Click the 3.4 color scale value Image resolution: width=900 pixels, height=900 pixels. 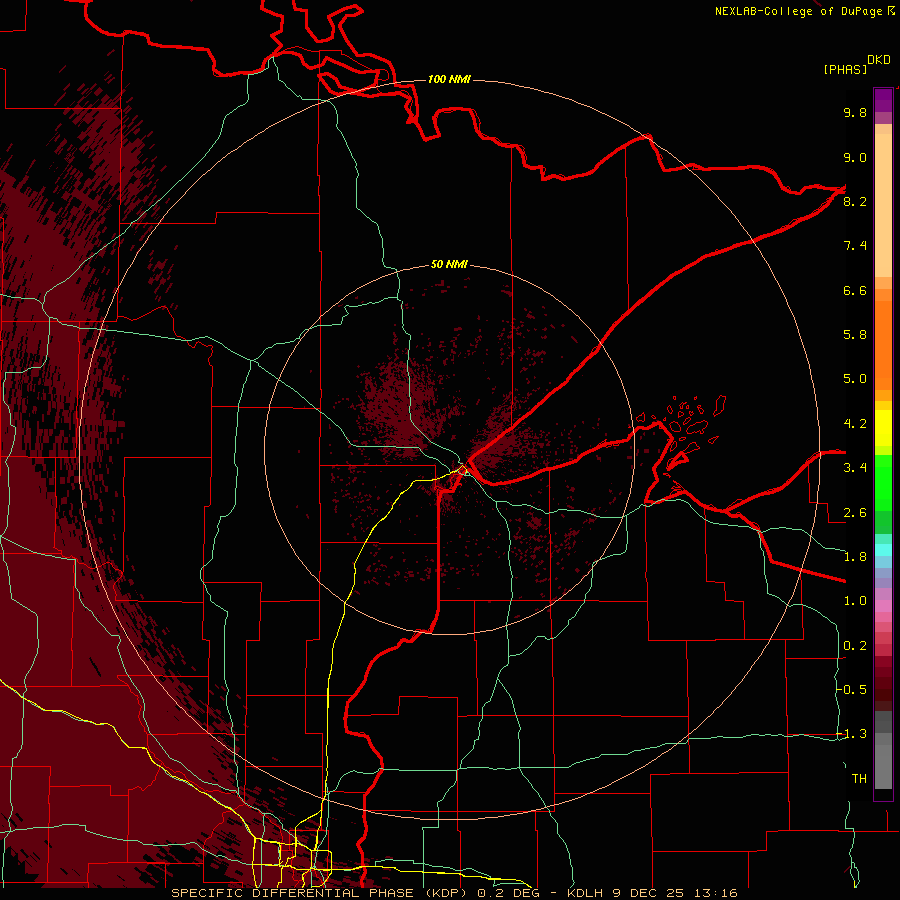click(x=855, y=468)
